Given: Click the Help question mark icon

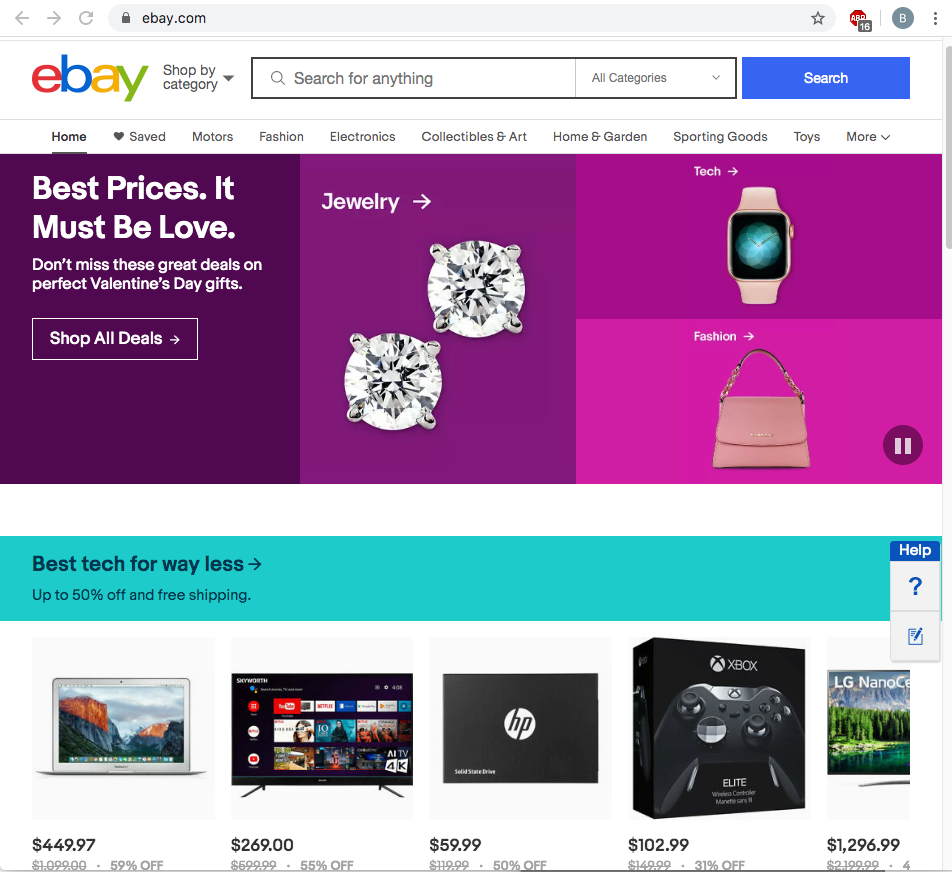Looking at the screenshot, I should 914,587.
